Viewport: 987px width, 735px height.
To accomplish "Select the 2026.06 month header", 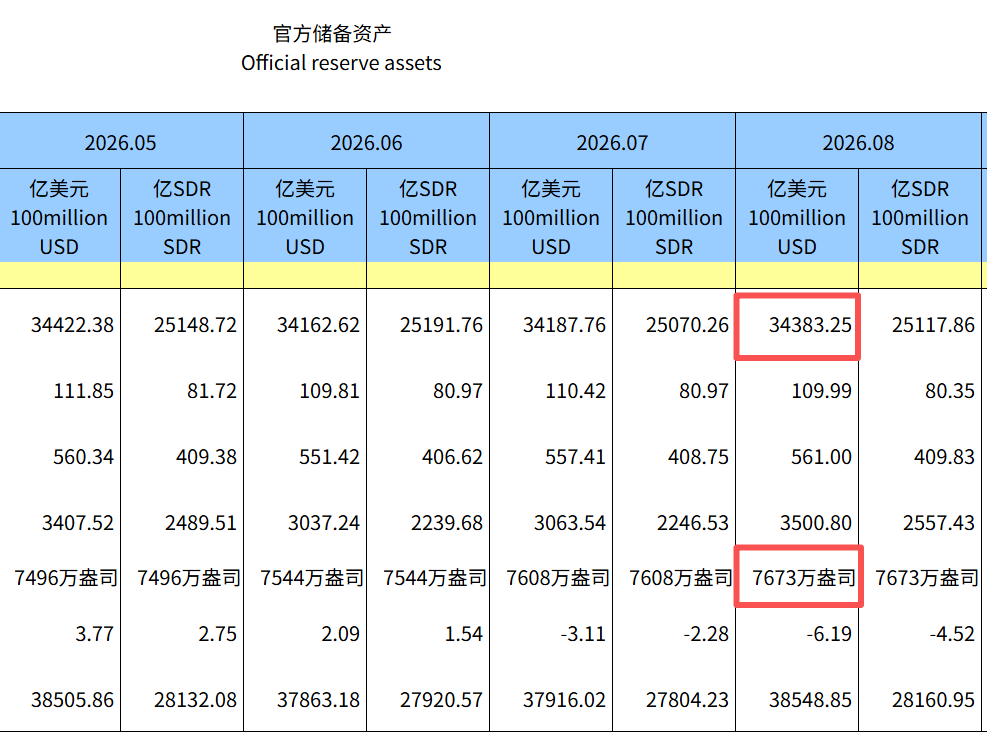I will click(366, 143).
